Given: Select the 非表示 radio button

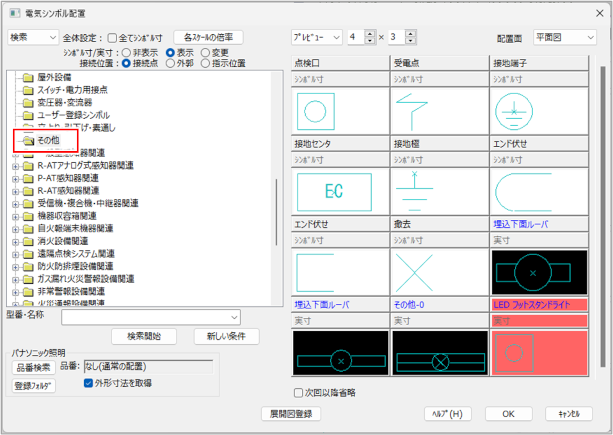Looking at the screenshot, I should pyautogui.click(x=124, y=52).
